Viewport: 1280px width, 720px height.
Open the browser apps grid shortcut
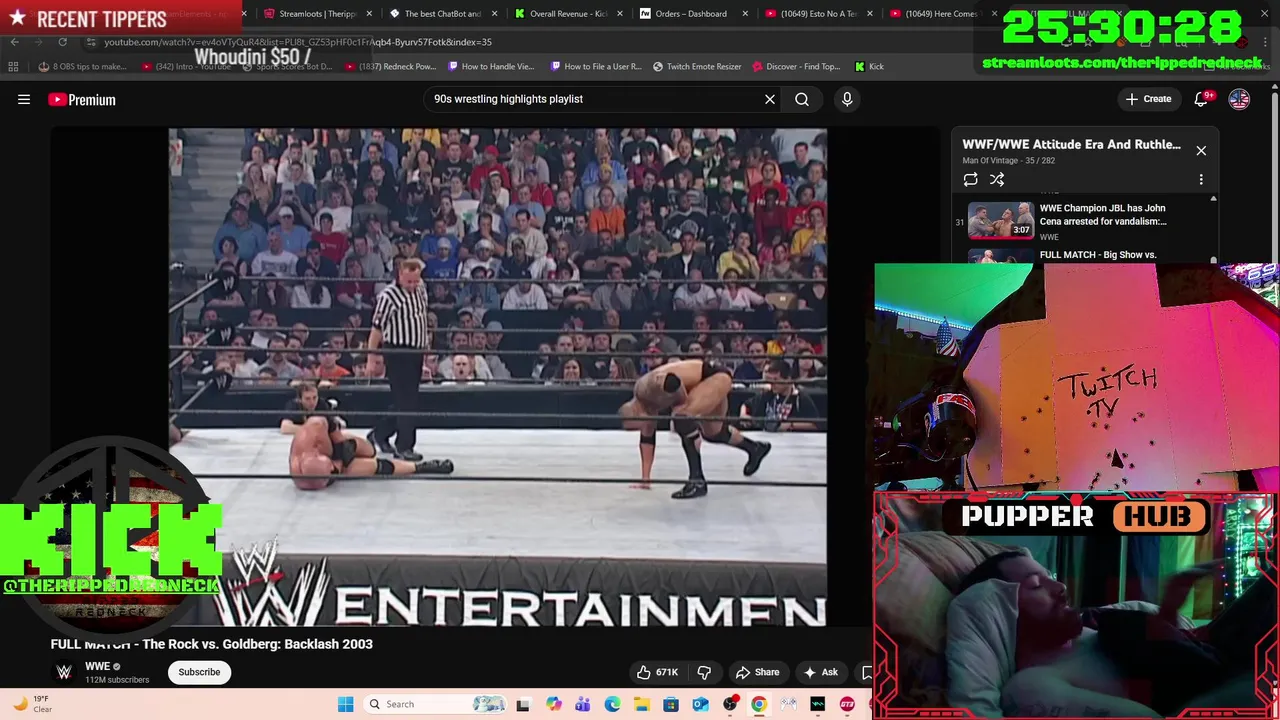13,66
